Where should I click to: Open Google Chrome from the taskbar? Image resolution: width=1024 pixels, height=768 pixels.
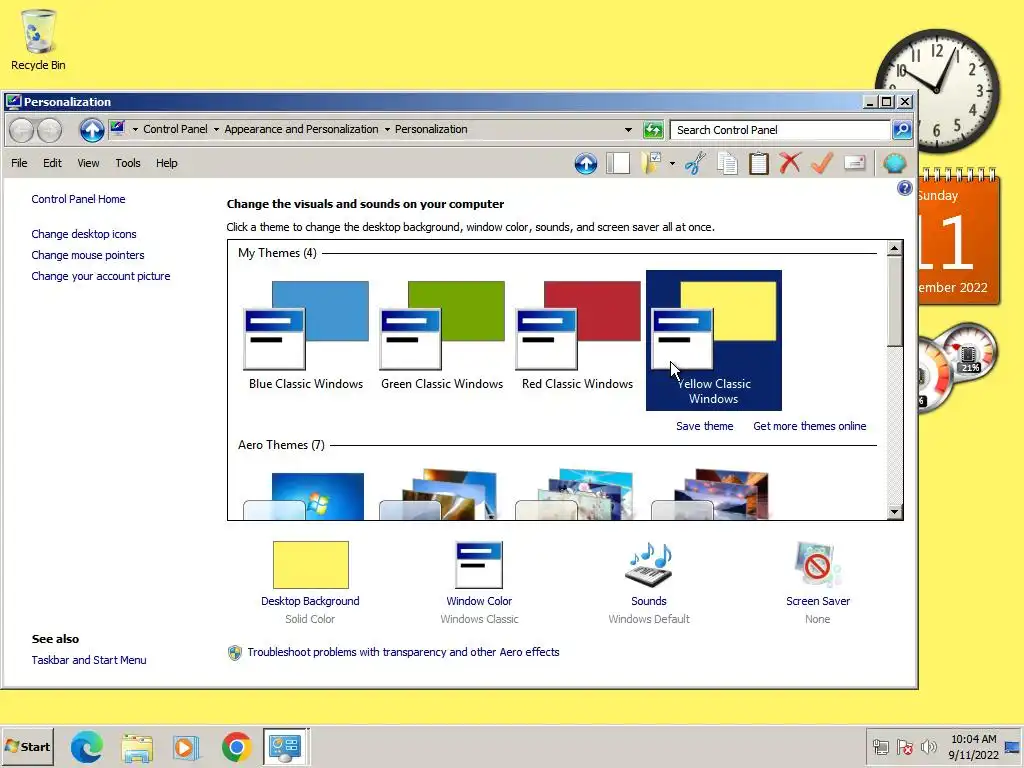pyautogui.click(x=236, y=746)
